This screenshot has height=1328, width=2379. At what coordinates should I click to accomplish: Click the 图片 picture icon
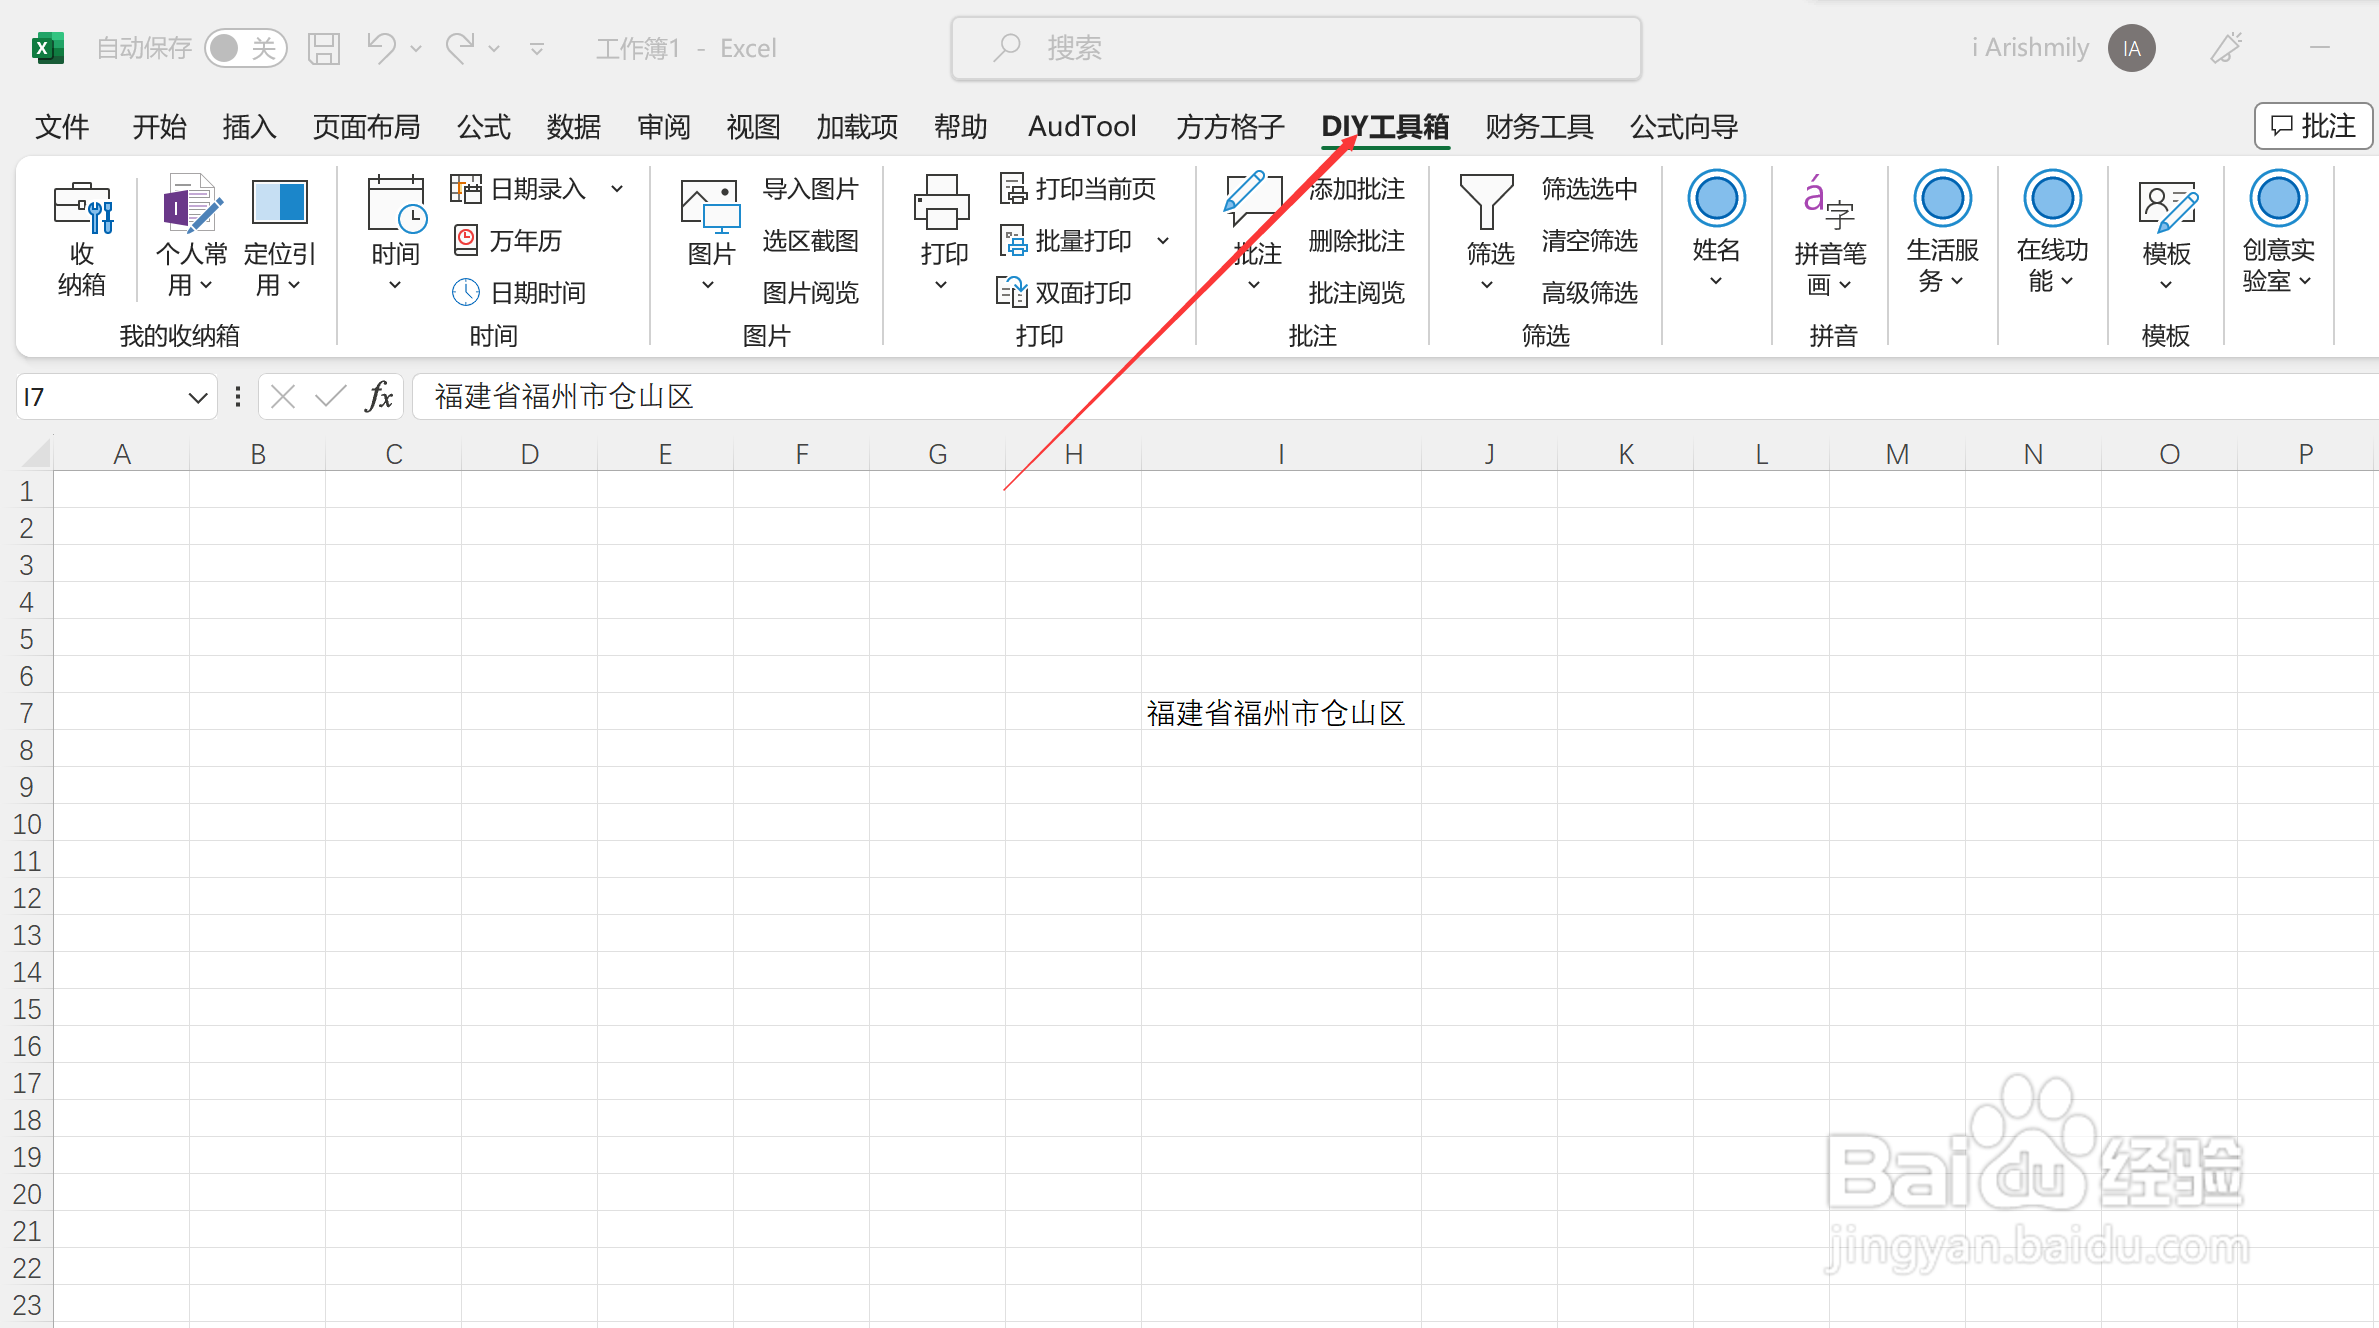(x=710, y=207)
